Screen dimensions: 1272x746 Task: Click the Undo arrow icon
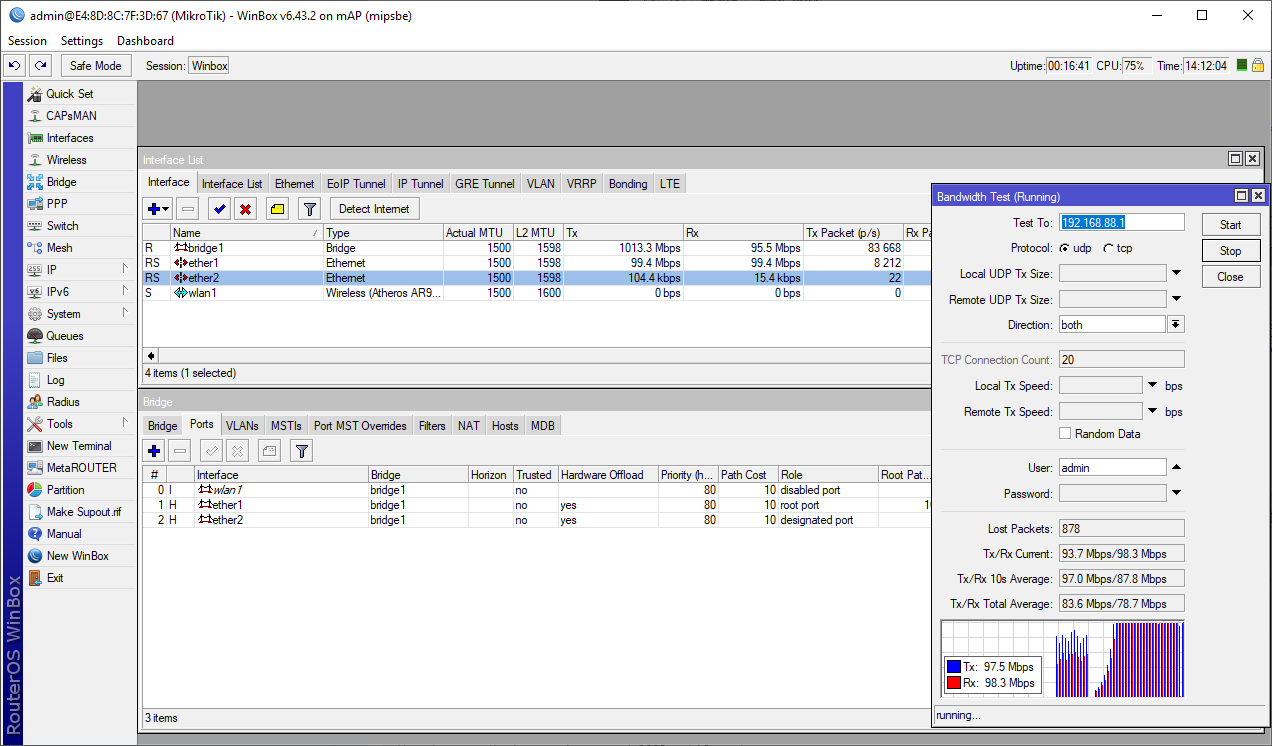[x=14, y=65]
